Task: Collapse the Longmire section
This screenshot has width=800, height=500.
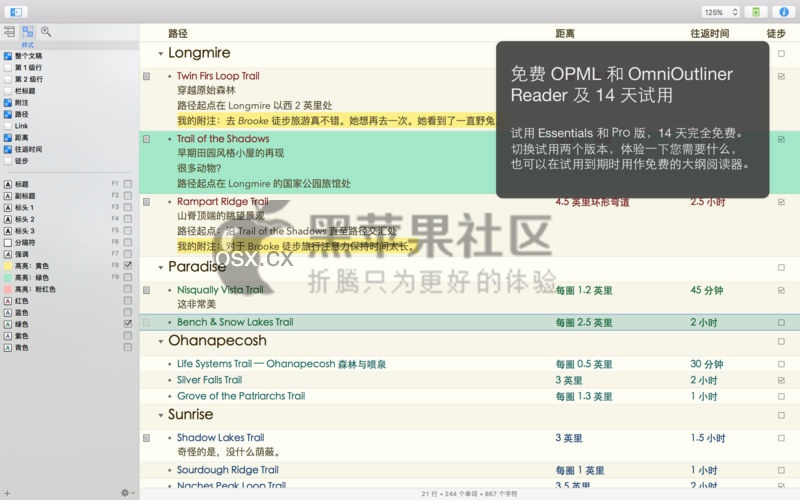Action: click(161, 54)
